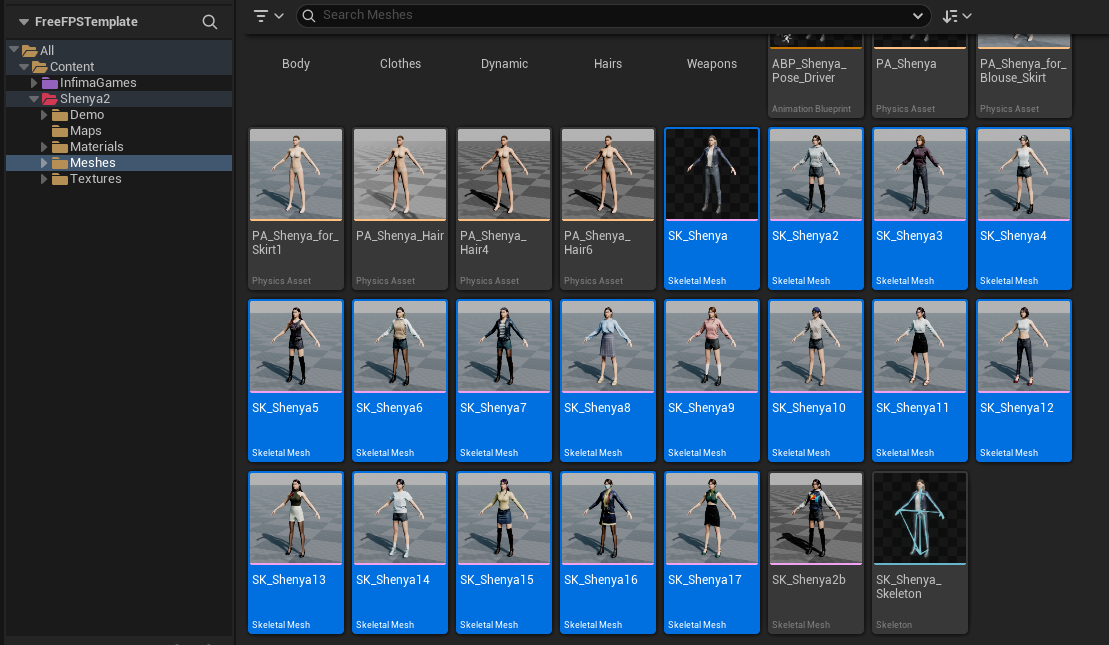The width and height of the screenshot is (1109, 645).
Task: Collapse the FreeFPSTemplate header triangle
Action: (23, 22)
